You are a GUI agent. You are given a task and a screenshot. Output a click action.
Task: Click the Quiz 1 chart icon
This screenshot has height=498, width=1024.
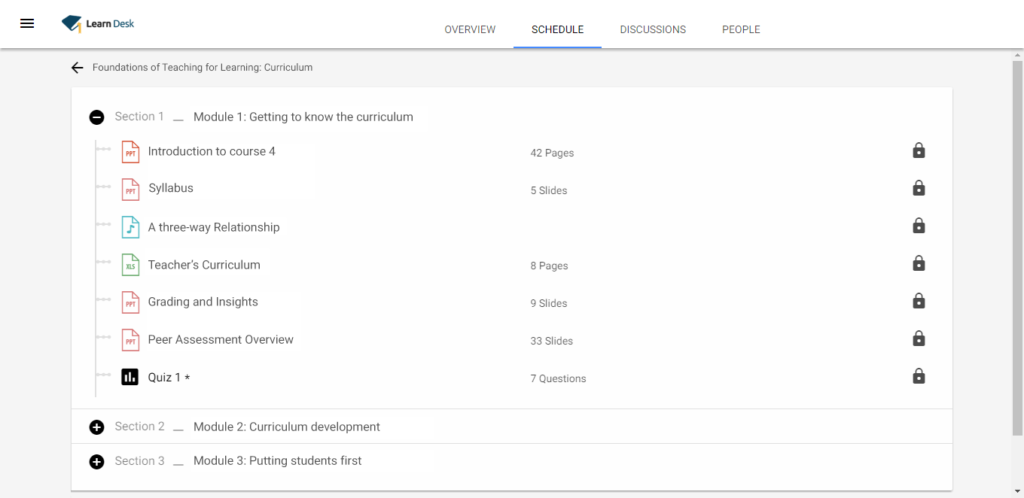[130, 377]
